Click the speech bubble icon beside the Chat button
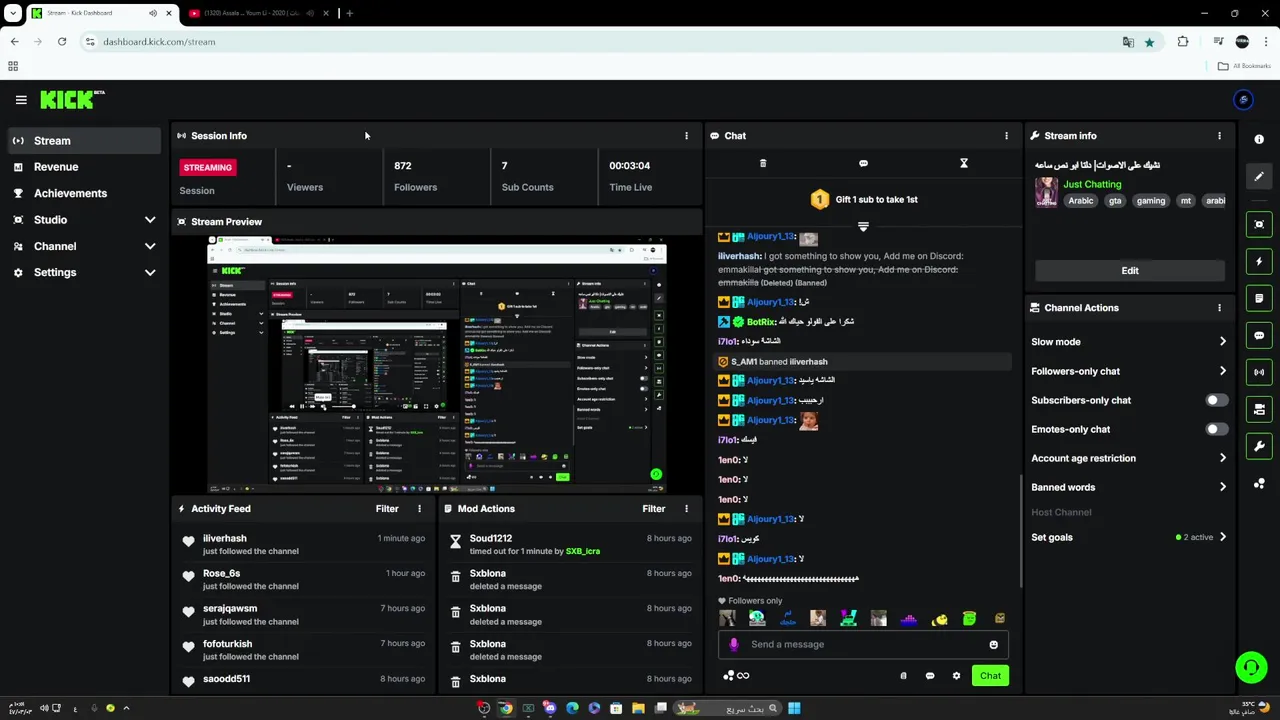Screen dimensions: 1280x720 tap(930, 676)
